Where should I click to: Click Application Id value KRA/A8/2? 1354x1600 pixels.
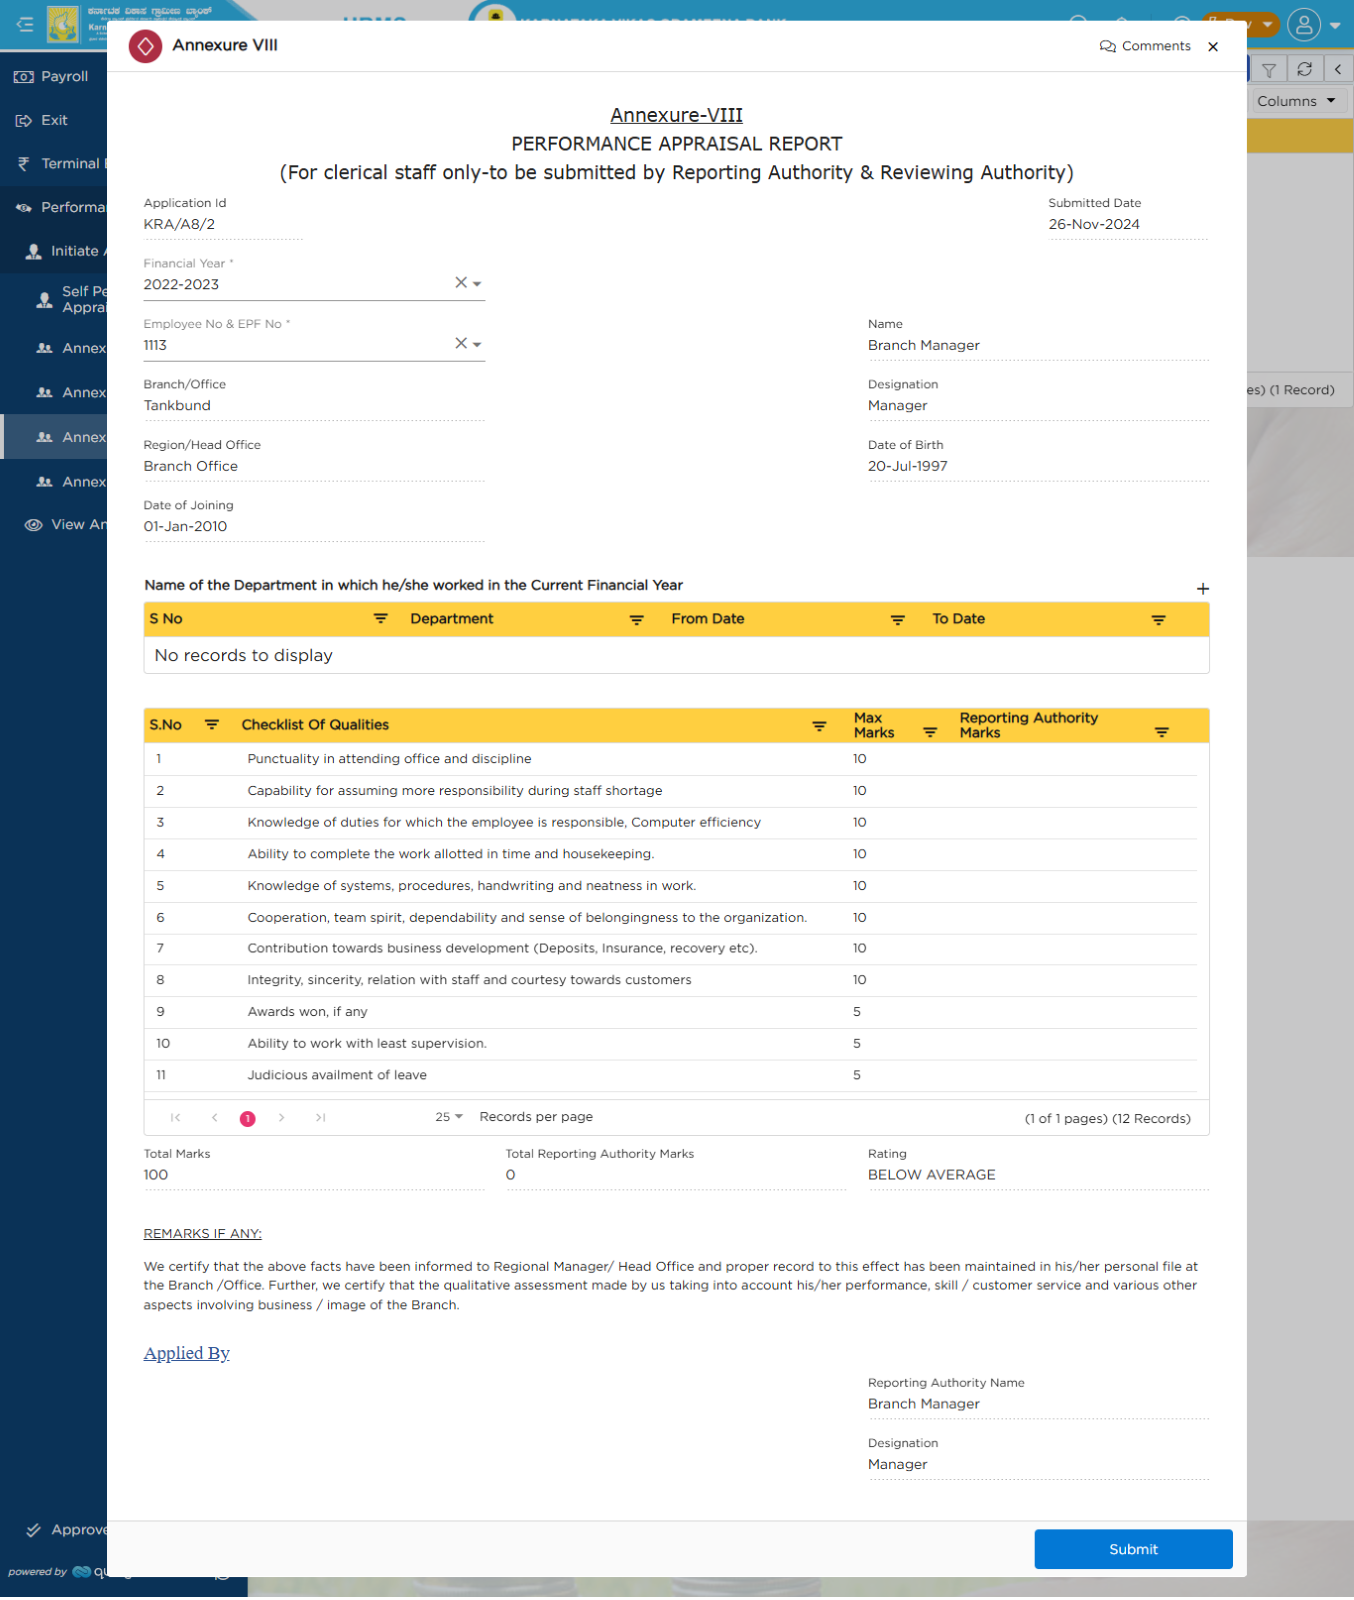179,224
